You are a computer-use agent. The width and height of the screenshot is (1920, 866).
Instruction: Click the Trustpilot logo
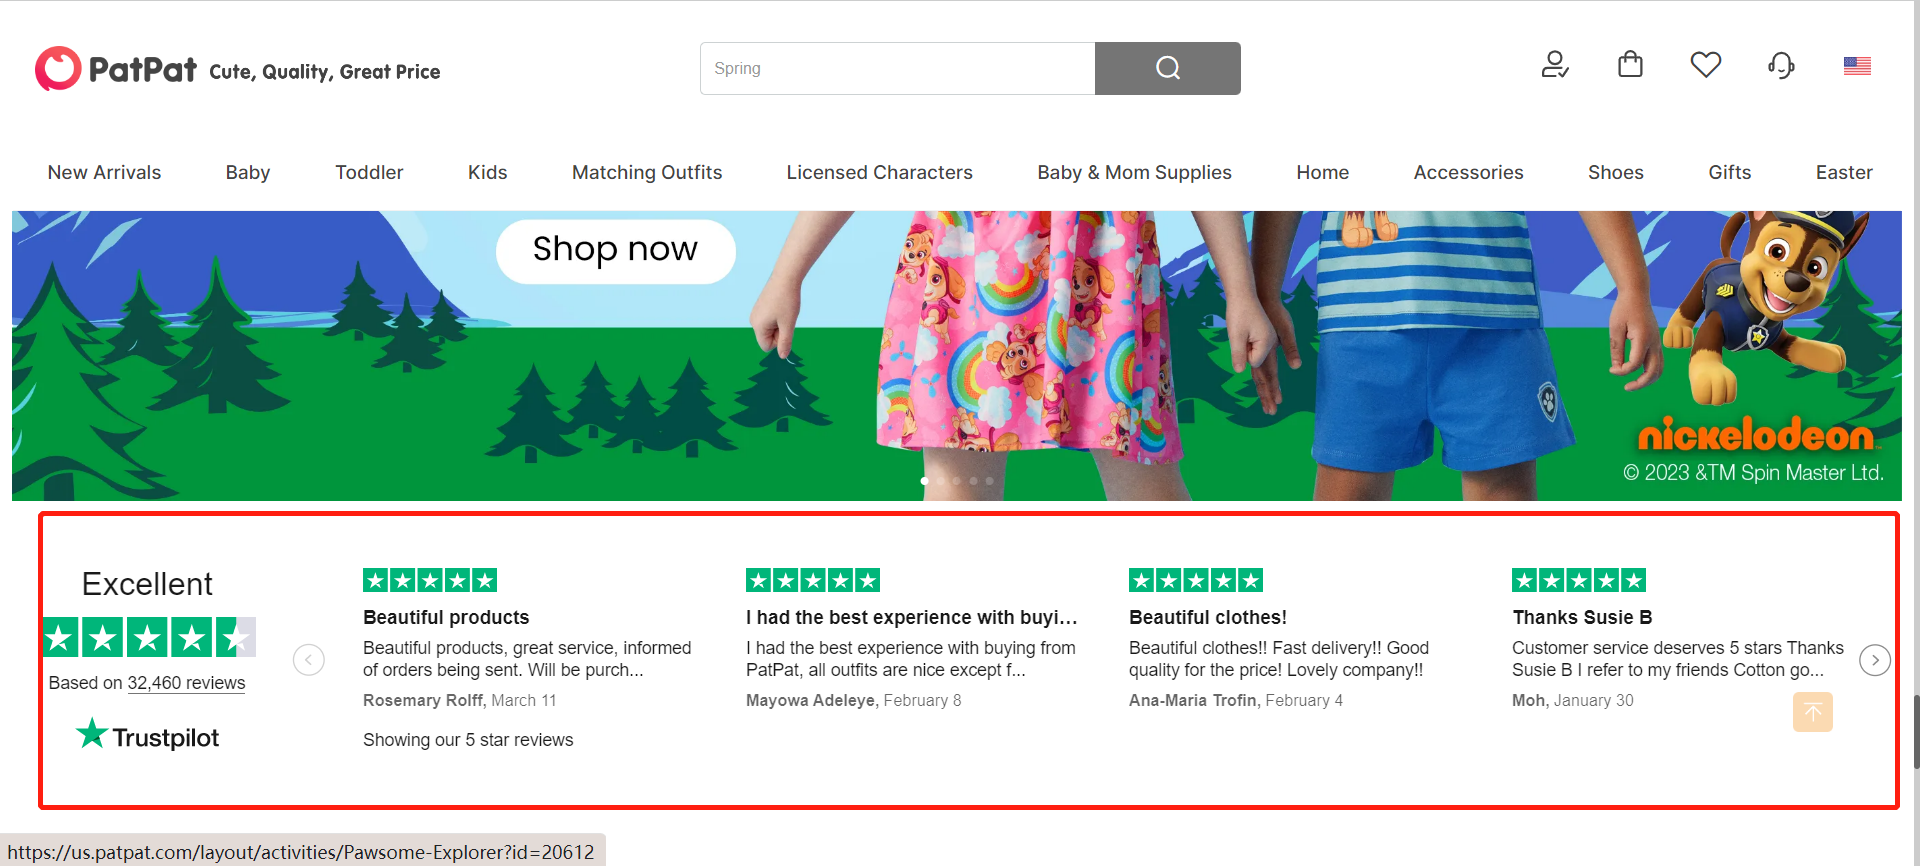(147, 736)
